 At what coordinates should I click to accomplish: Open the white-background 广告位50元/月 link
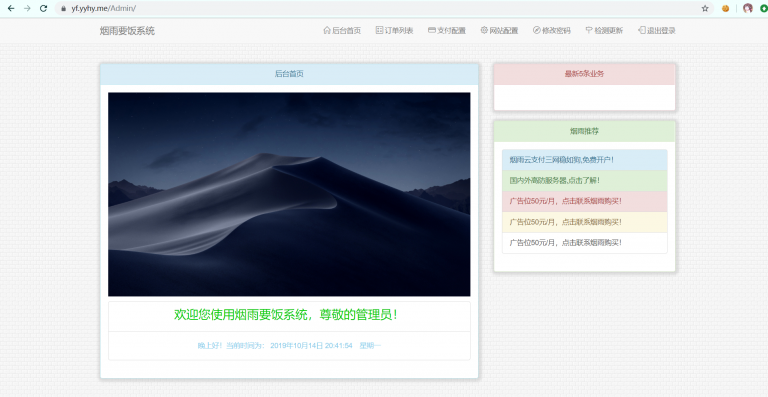pos(584,243)
